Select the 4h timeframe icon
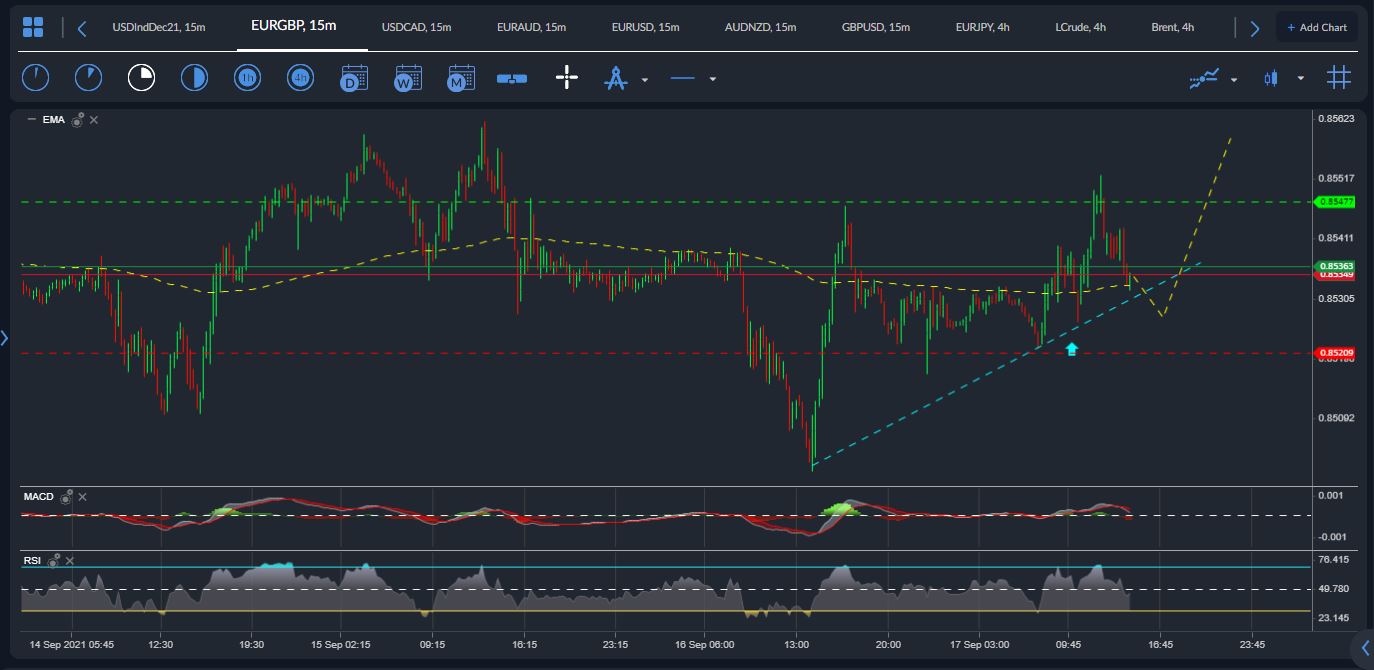Screen dimensions: 1374x670 [x=300, y=77]
